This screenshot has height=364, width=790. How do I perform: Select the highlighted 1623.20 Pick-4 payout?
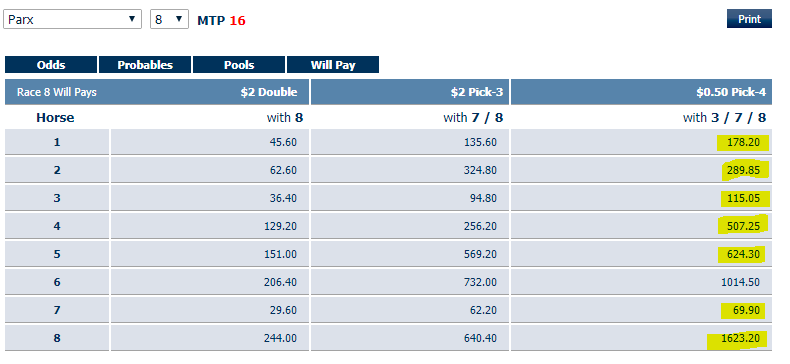[x=738, y=339]
